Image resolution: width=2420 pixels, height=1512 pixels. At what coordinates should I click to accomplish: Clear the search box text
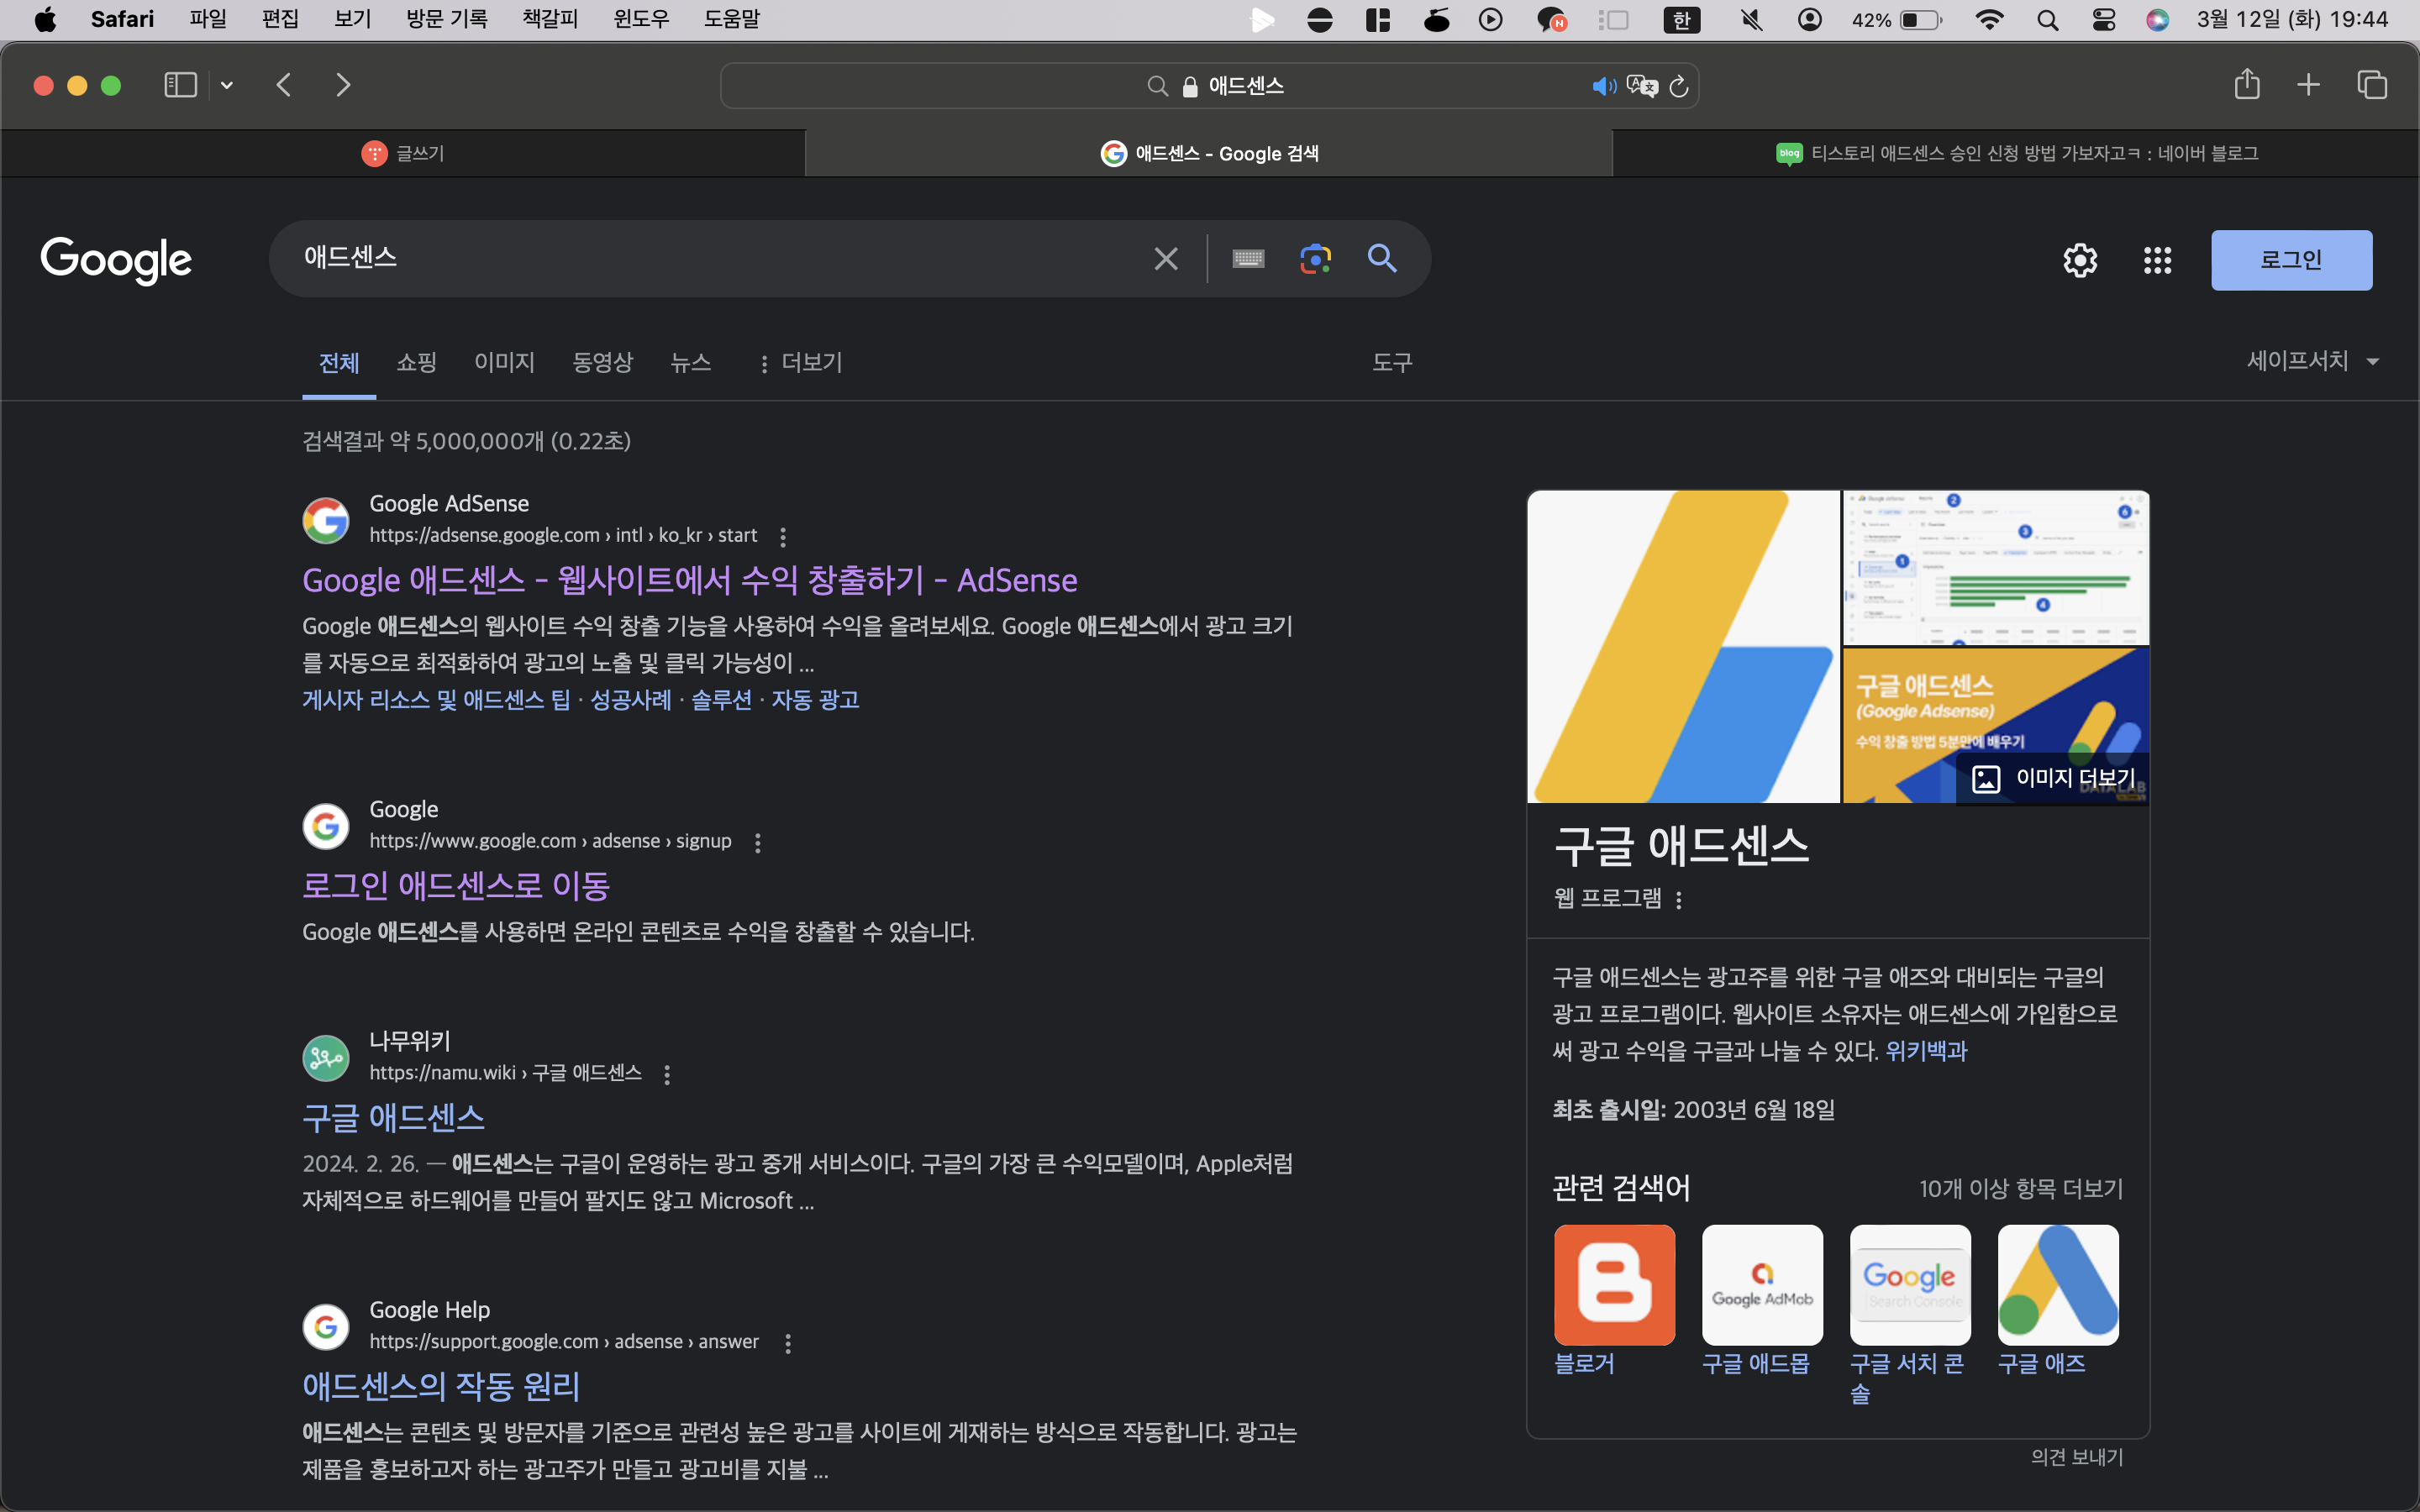pos(1166,259)
